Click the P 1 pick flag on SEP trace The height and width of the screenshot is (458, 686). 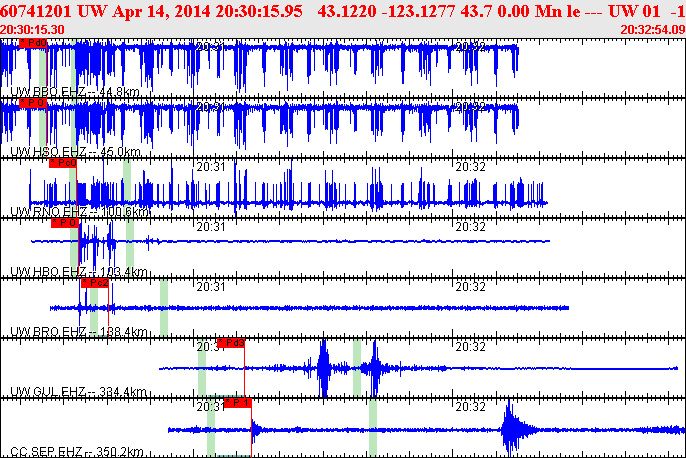tap(237, 403)
